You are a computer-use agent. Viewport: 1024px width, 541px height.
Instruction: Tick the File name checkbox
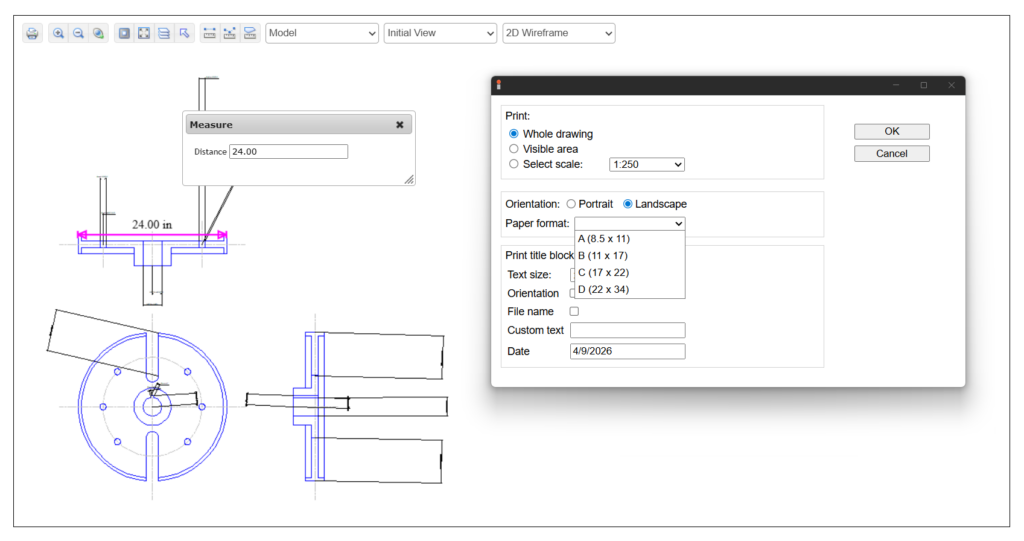tap(574, 312)
